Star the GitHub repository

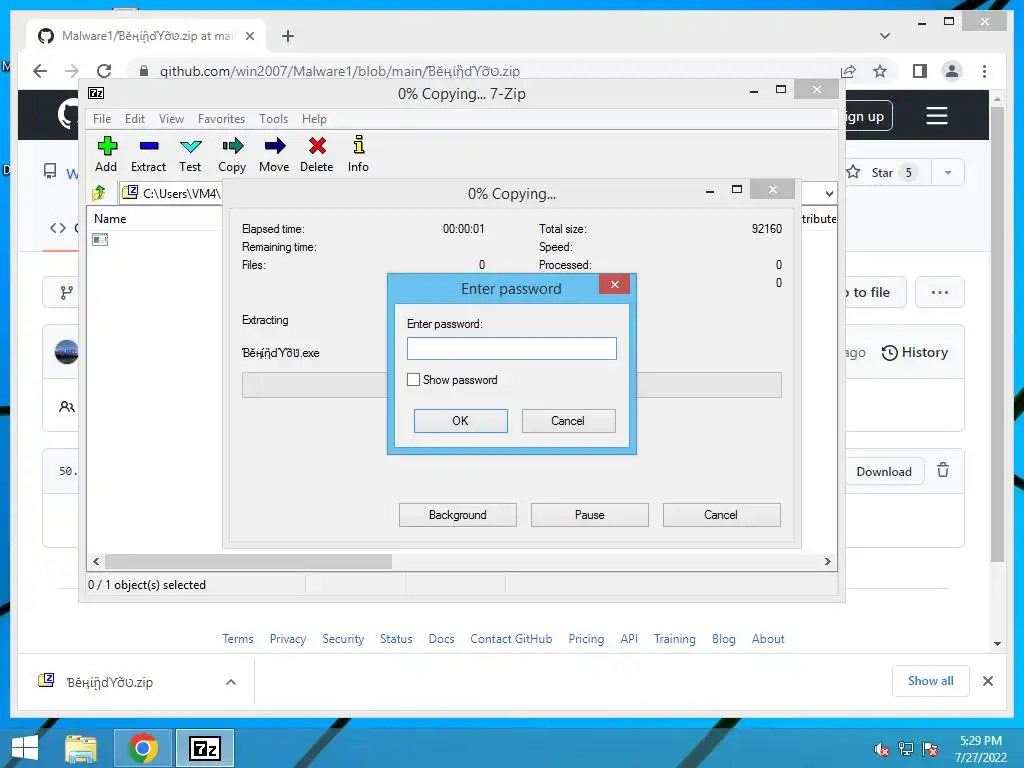(x=882, y=172)
